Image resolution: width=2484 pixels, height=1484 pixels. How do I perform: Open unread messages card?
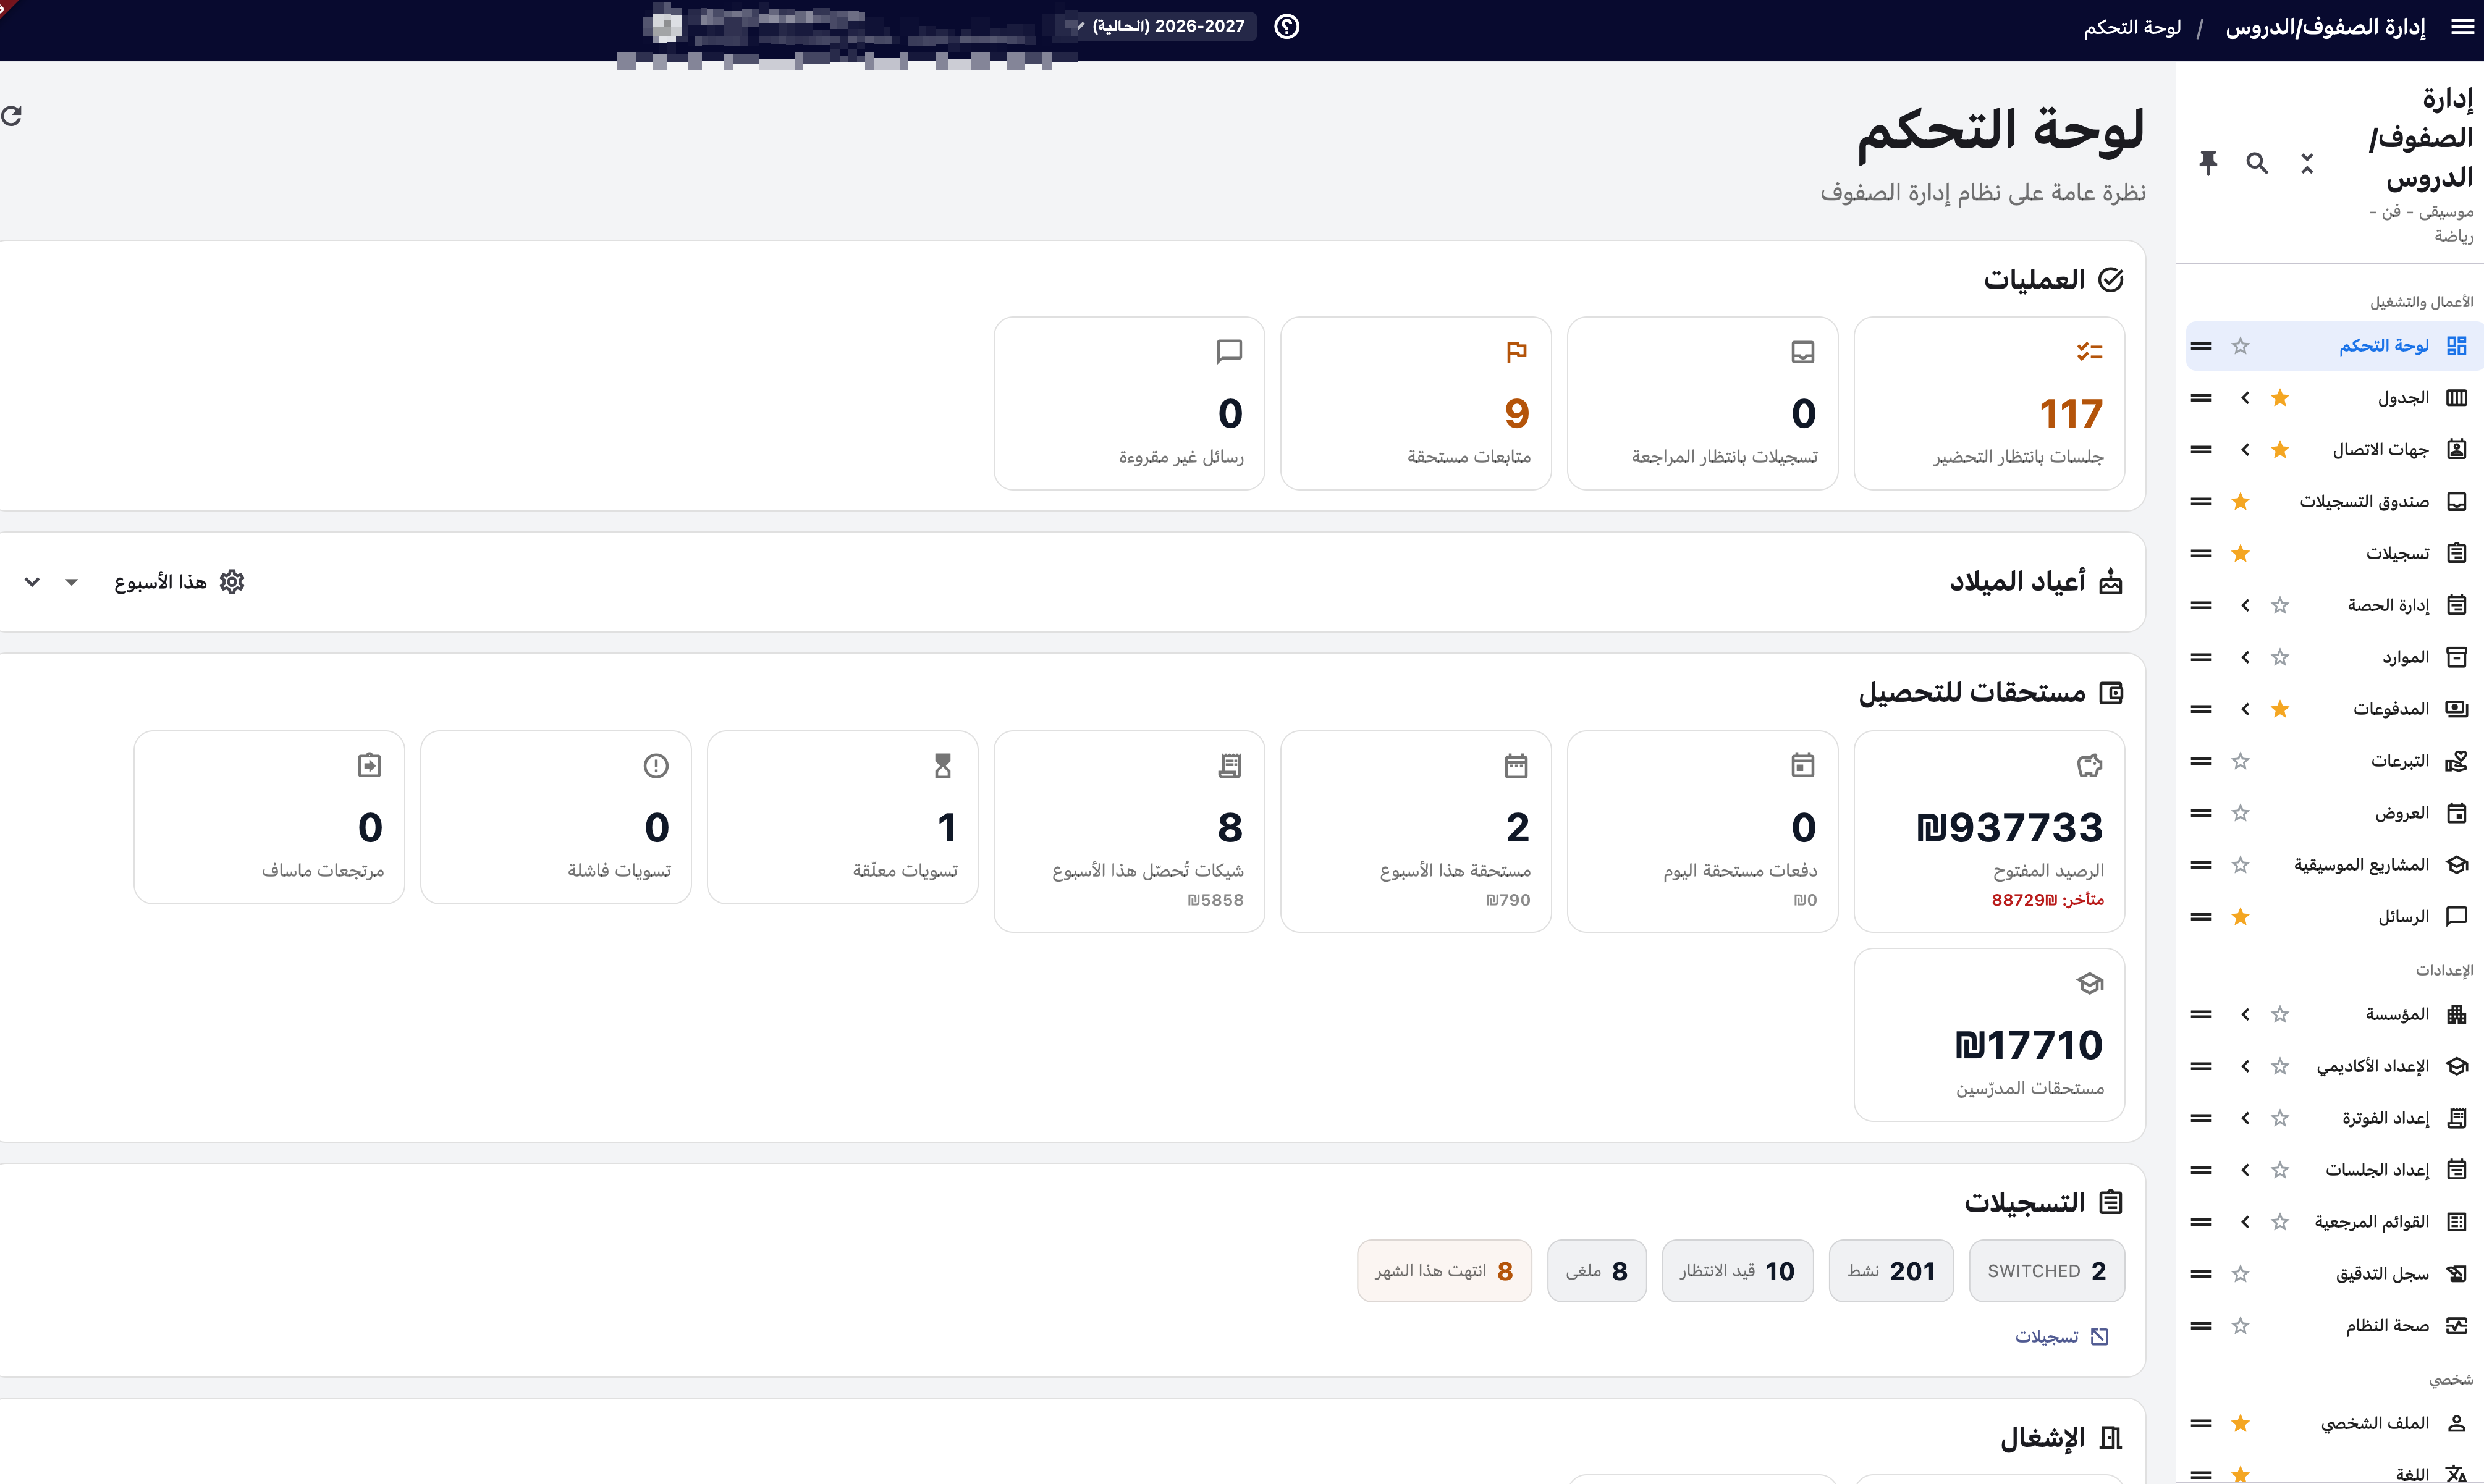coord(1129,404)
